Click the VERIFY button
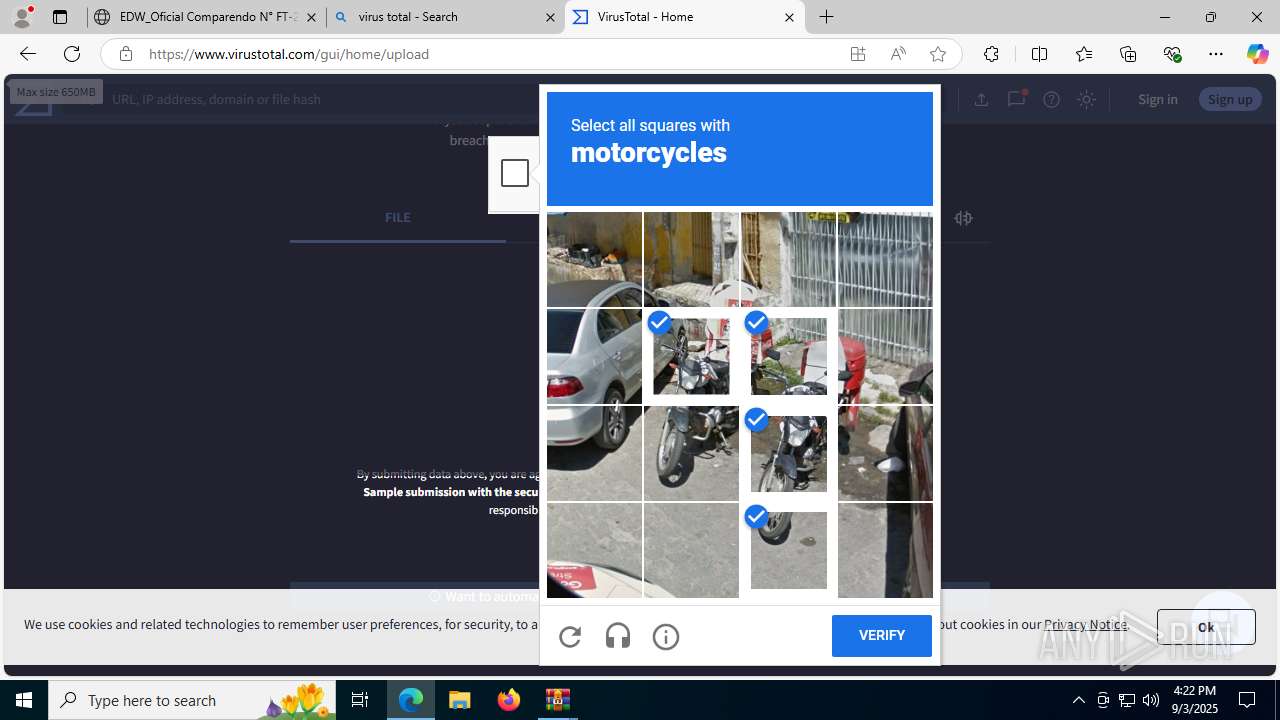This screenshot has width=1280, height=720. 882,636
